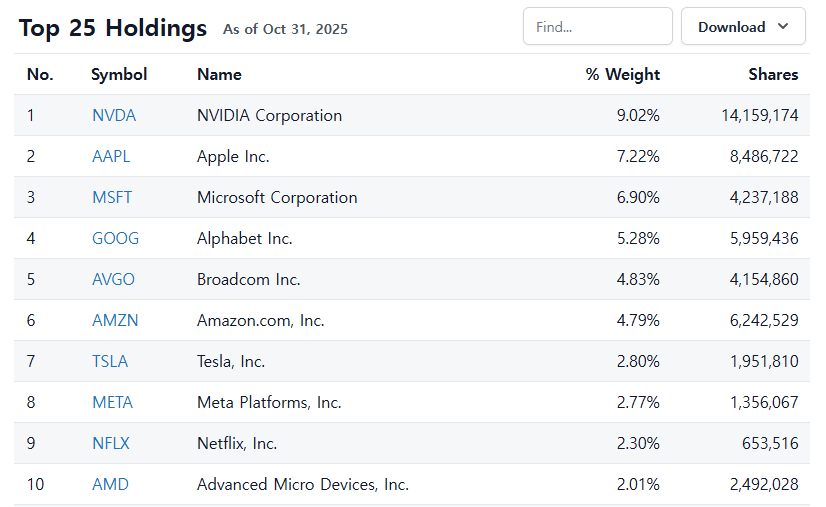Open the NFLX ticker link
Image resolution: width=826 pixels, height=507 pixels.
111,443
